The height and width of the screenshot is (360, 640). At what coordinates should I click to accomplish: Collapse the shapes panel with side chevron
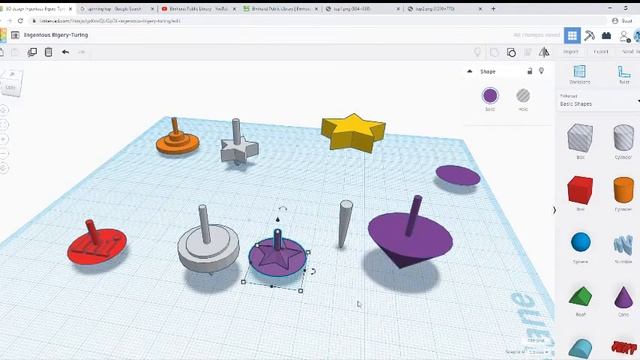pos(554,210)
